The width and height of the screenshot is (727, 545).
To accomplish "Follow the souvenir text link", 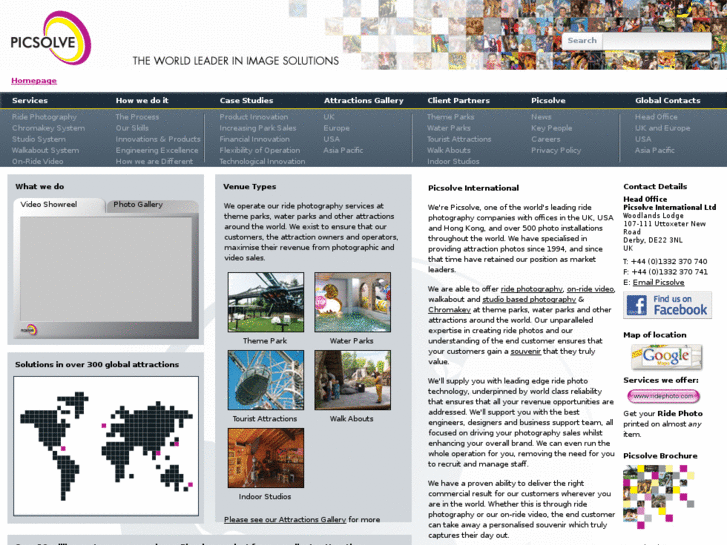I will (x=525, y=352).
